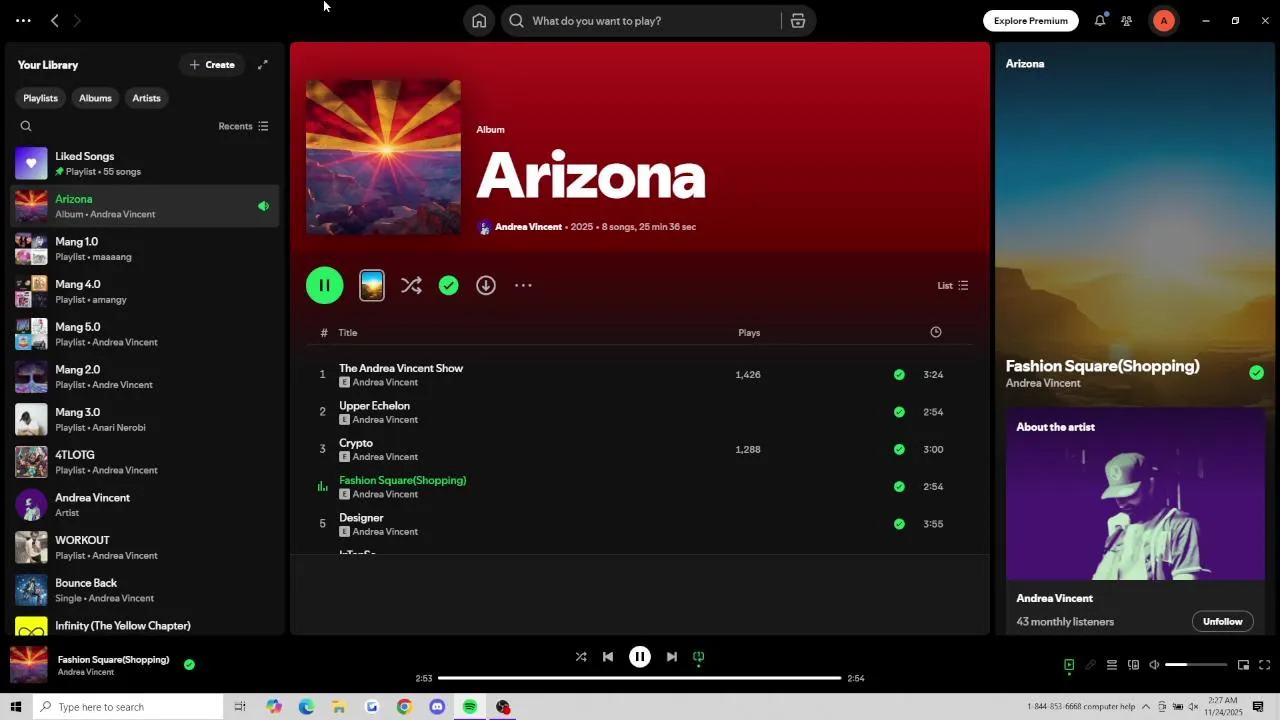Open the Create menu in library

coord(212,65)
